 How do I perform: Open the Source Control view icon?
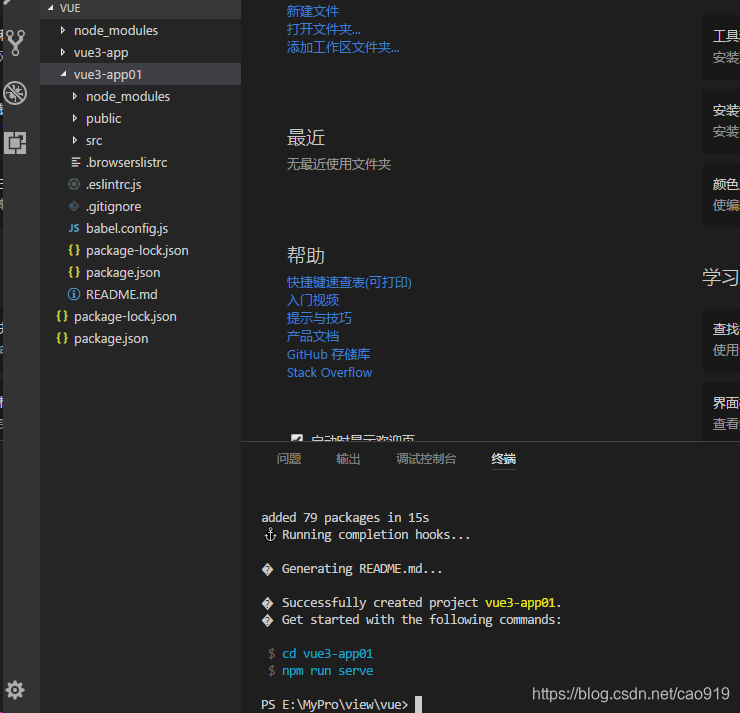coord(16,42)
